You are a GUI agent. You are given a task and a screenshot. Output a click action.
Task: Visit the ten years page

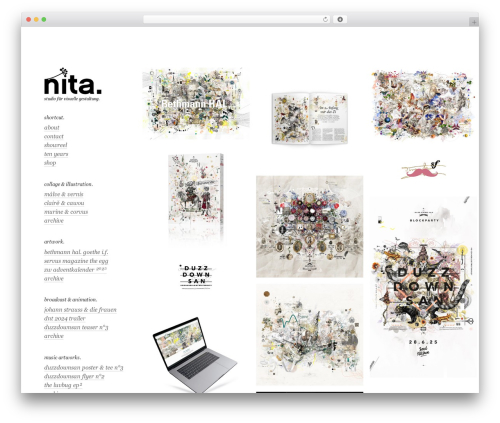[56, 154]
